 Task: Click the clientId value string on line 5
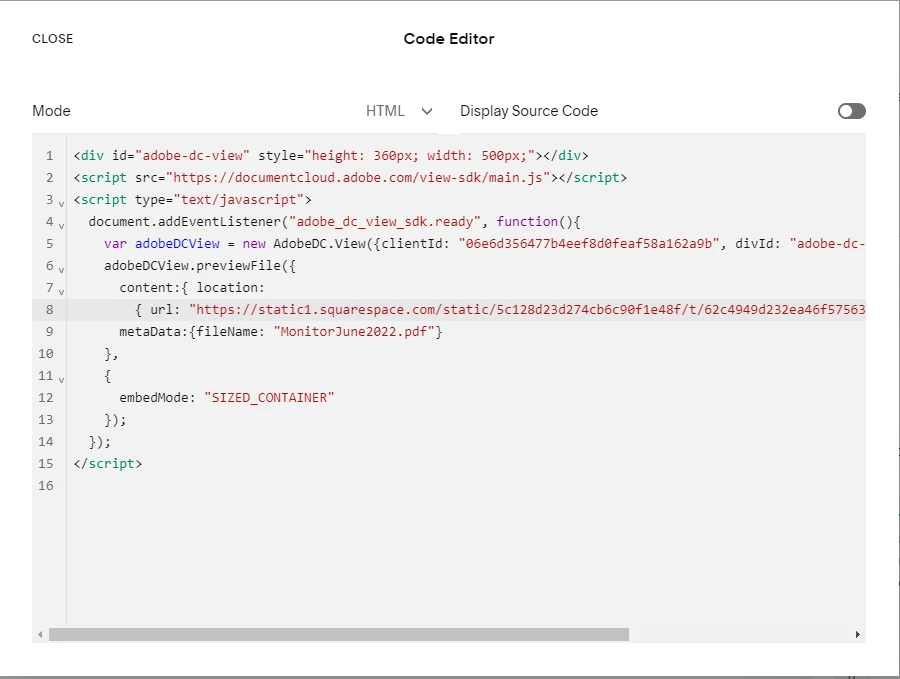pos(589,243)
